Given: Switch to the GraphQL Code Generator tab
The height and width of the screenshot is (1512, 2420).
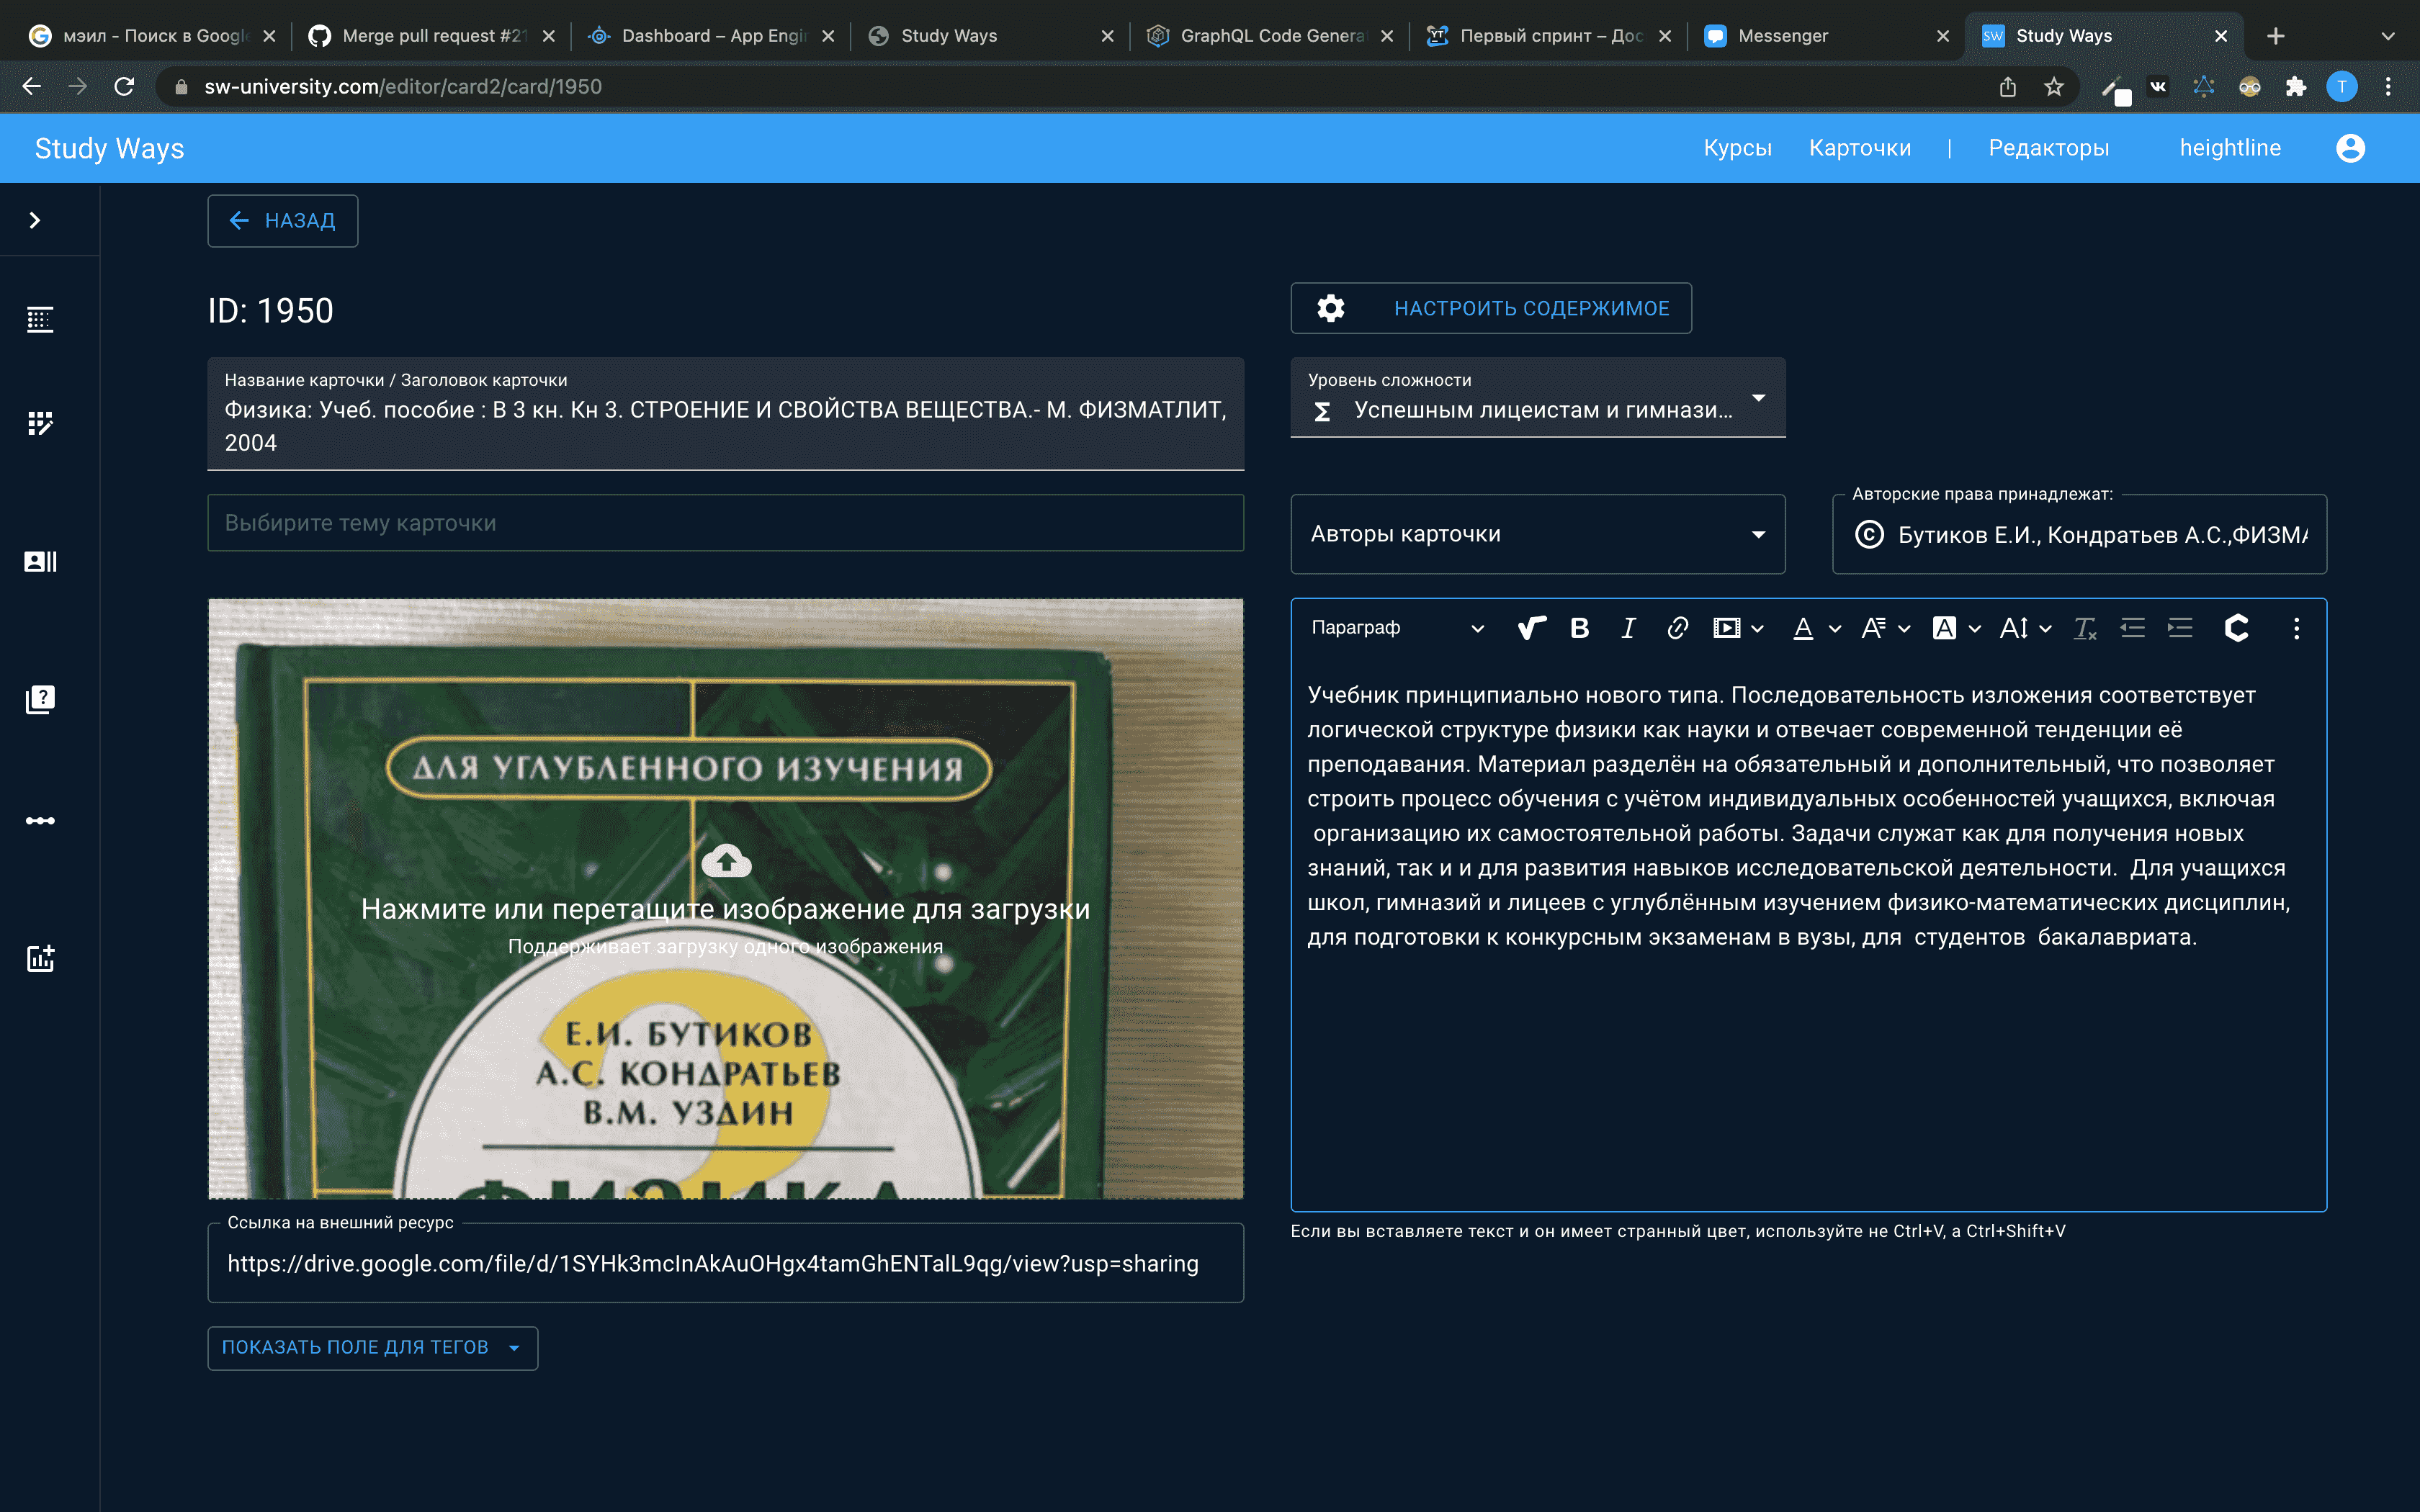Looking at the screenshot, I should point(1269,36).
